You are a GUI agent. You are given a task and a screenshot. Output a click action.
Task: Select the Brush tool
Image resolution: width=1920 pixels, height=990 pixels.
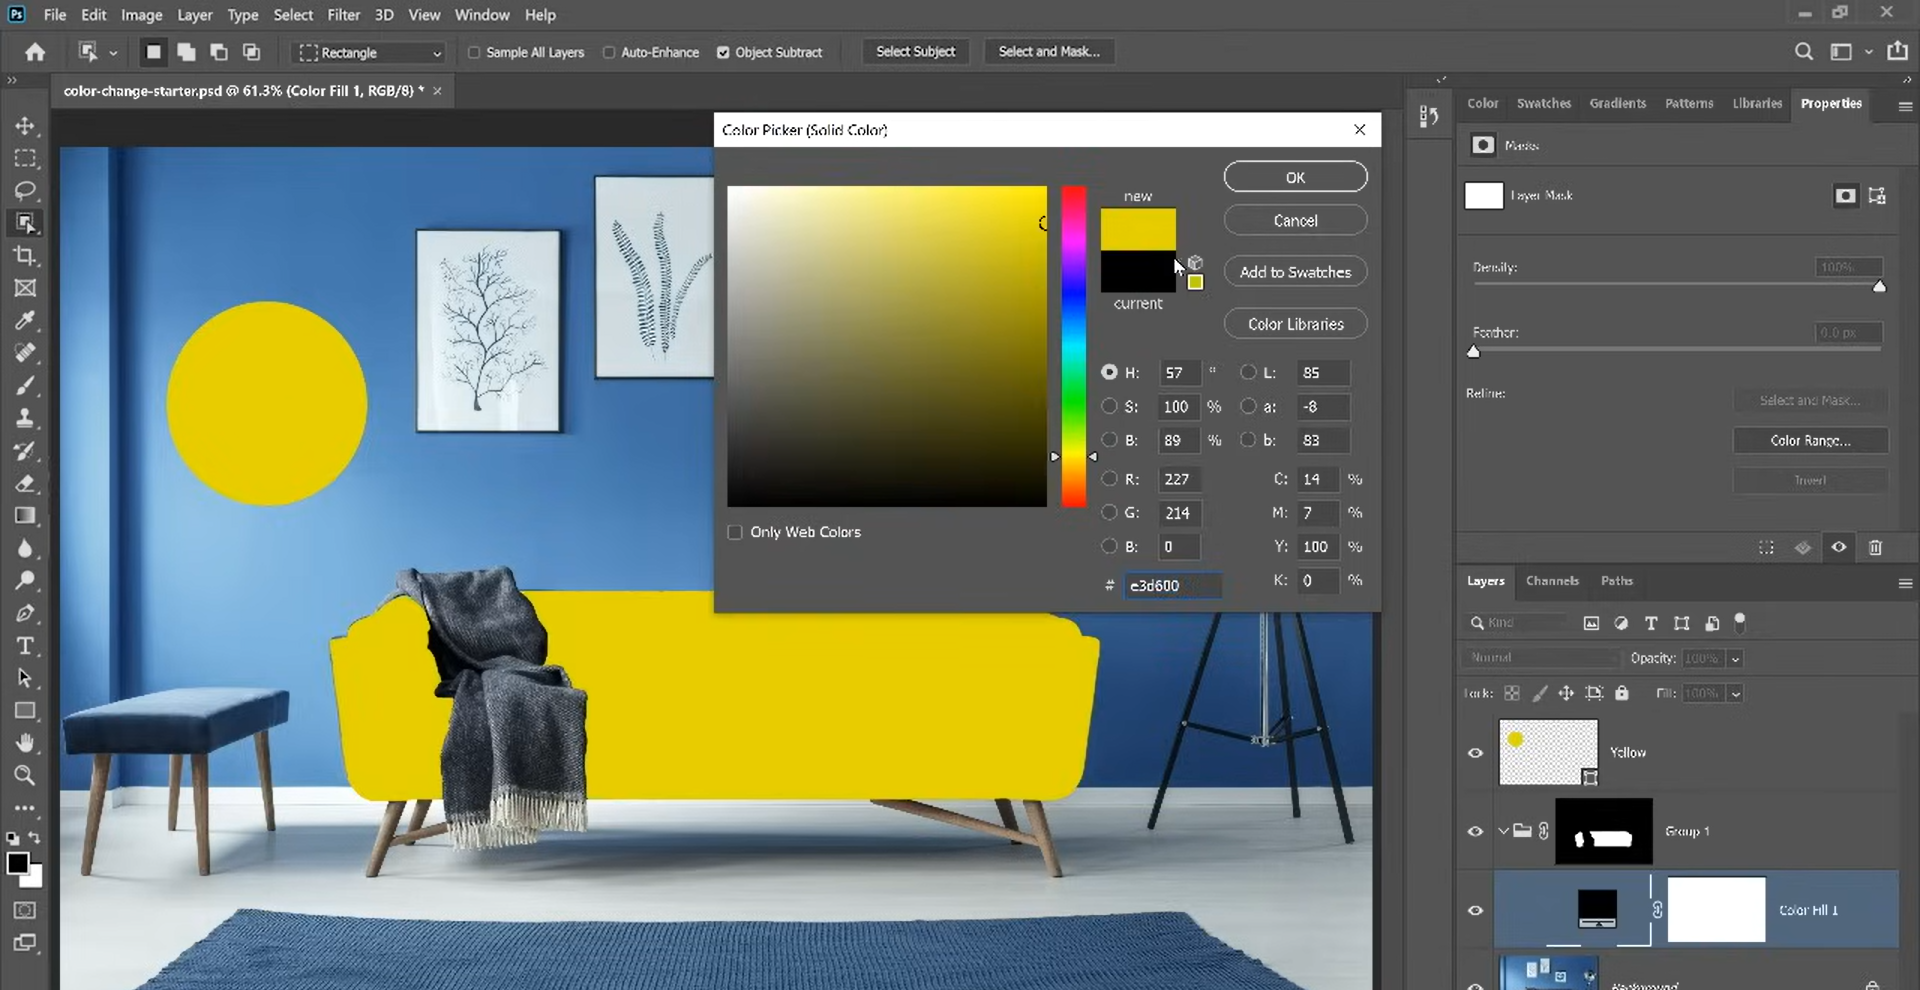25,386
